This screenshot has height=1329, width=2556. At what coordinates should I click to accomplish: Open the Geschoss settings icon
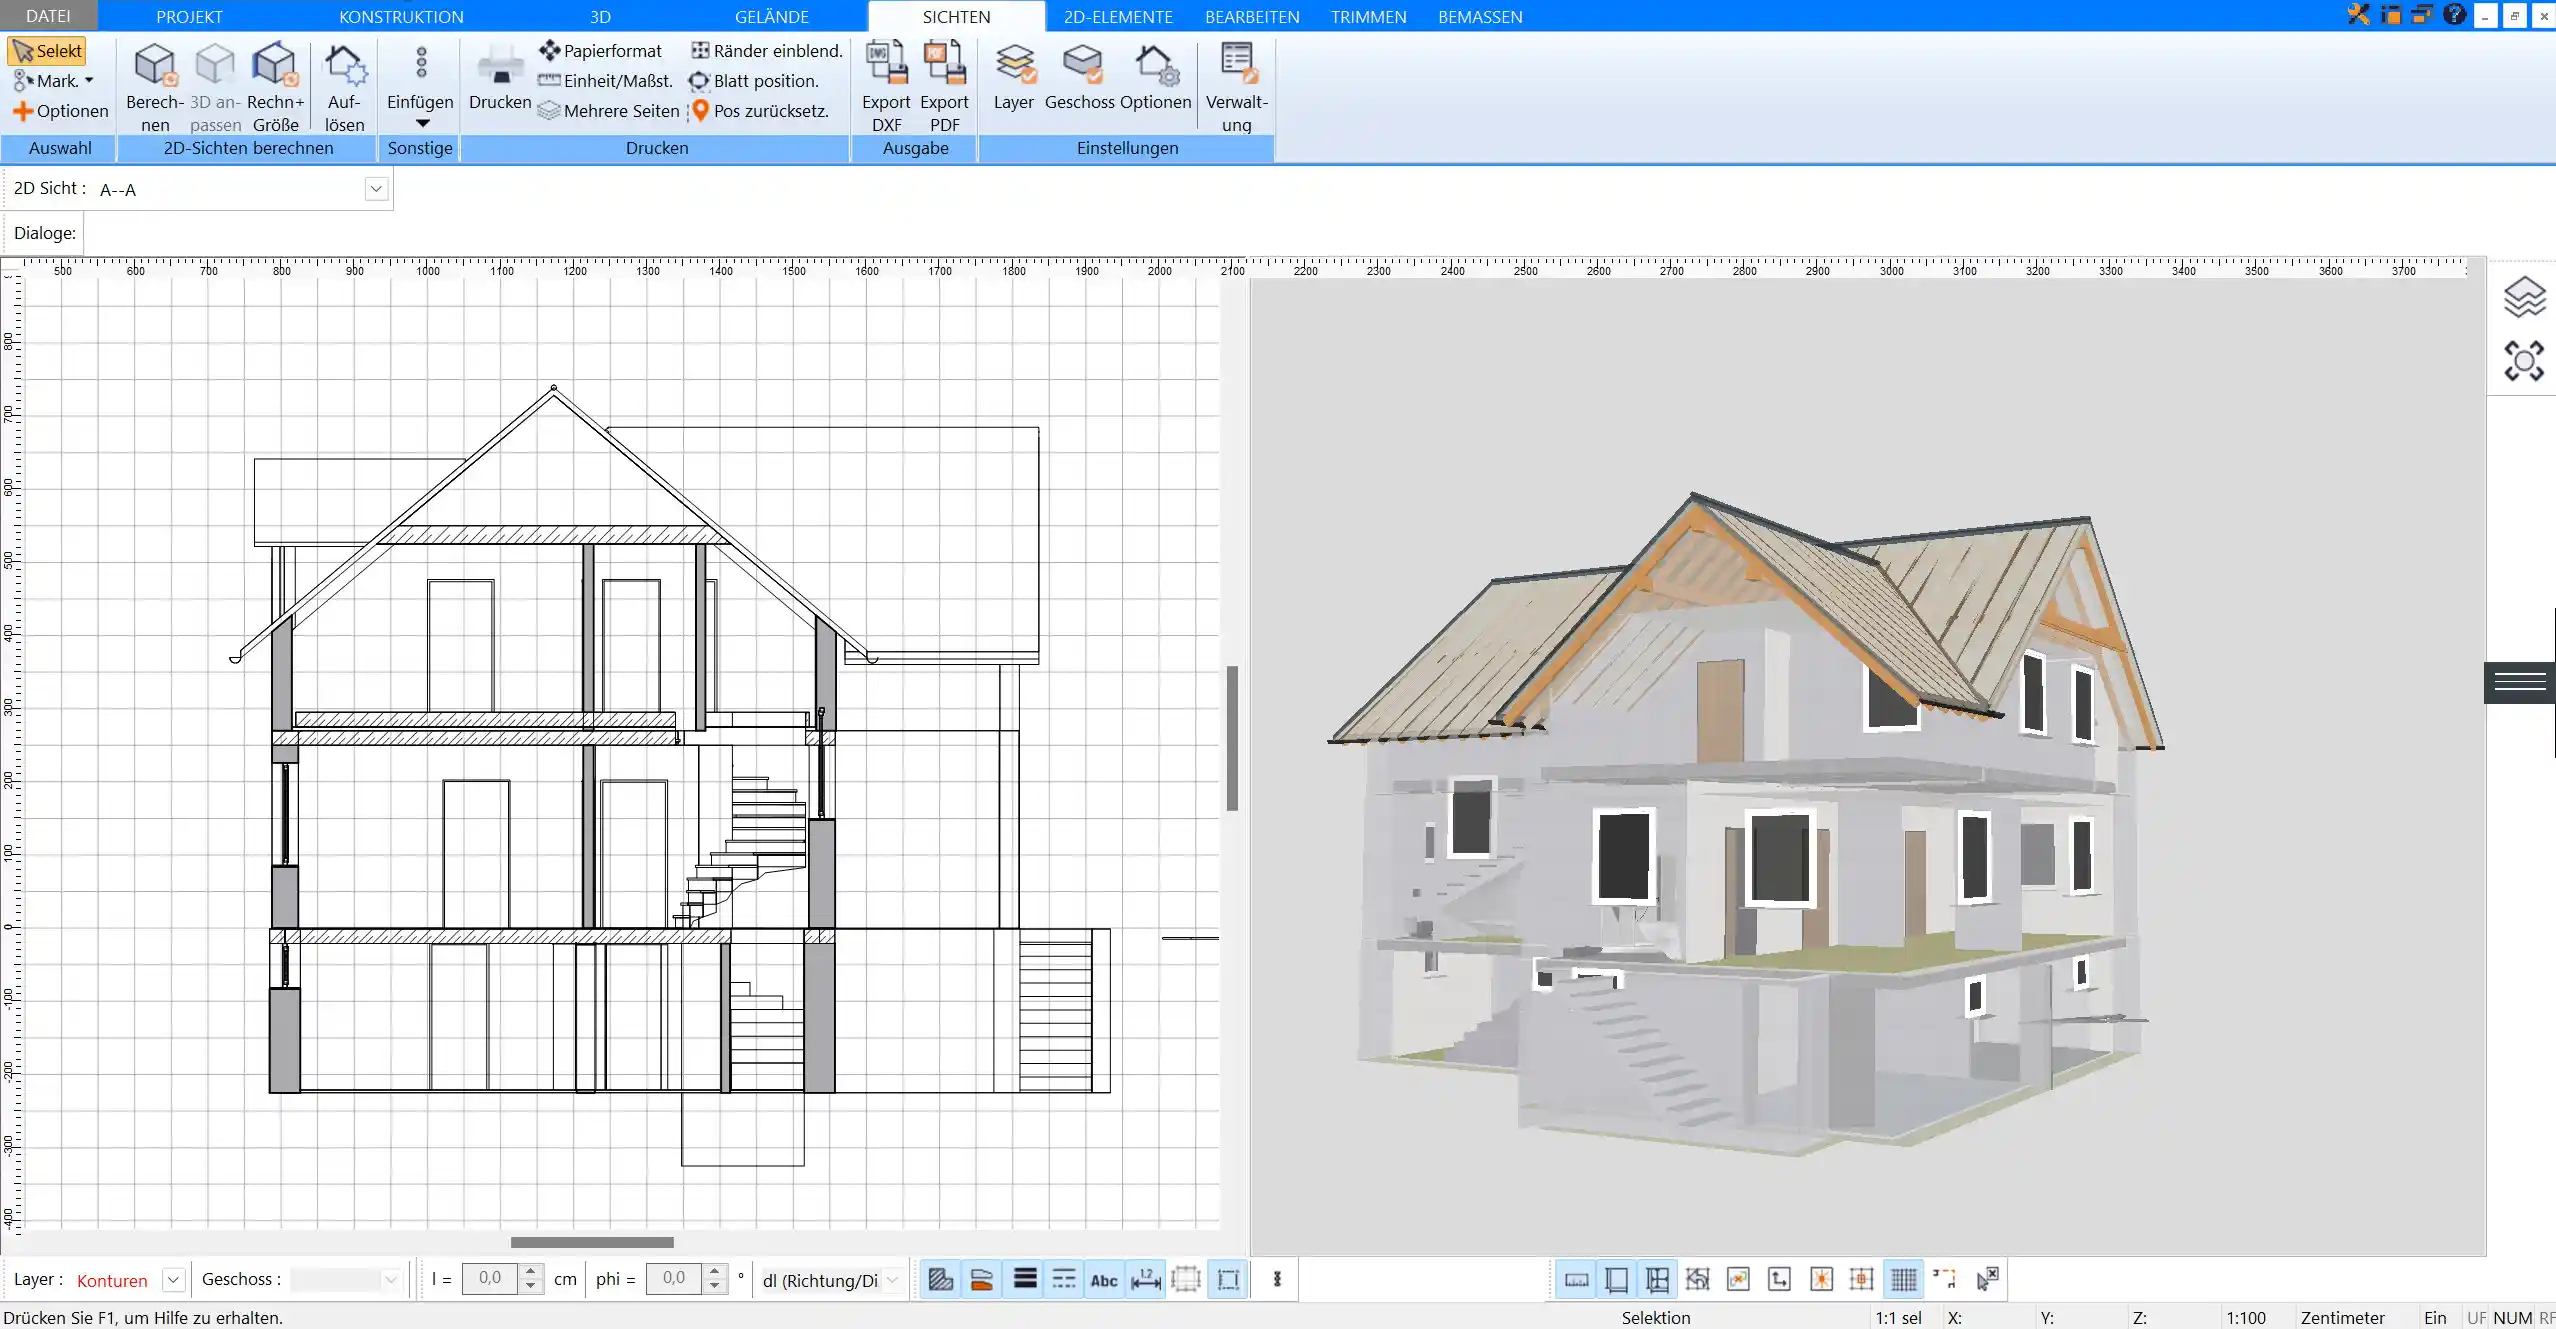tap(1081, 64)
